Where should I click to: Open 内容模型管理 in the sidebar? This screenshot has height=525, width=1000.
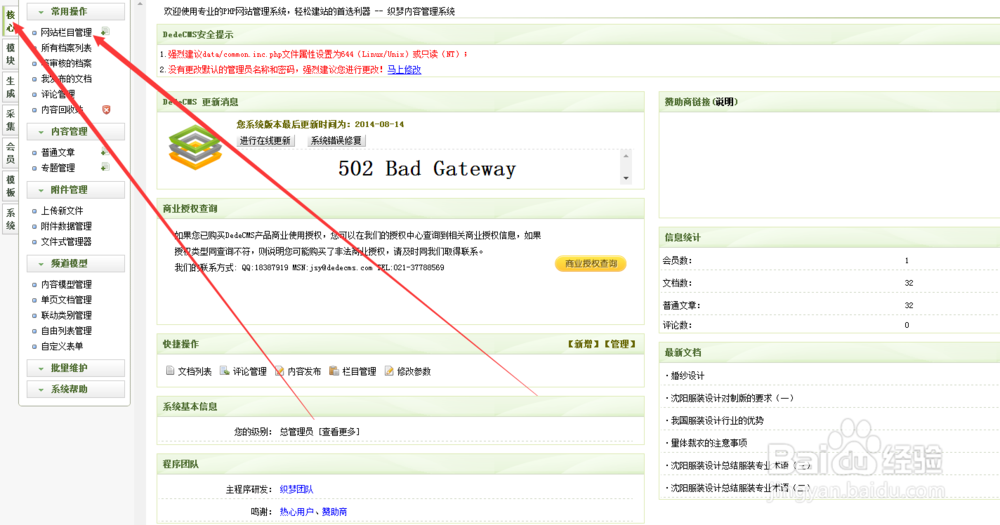(x=66, y=285)
